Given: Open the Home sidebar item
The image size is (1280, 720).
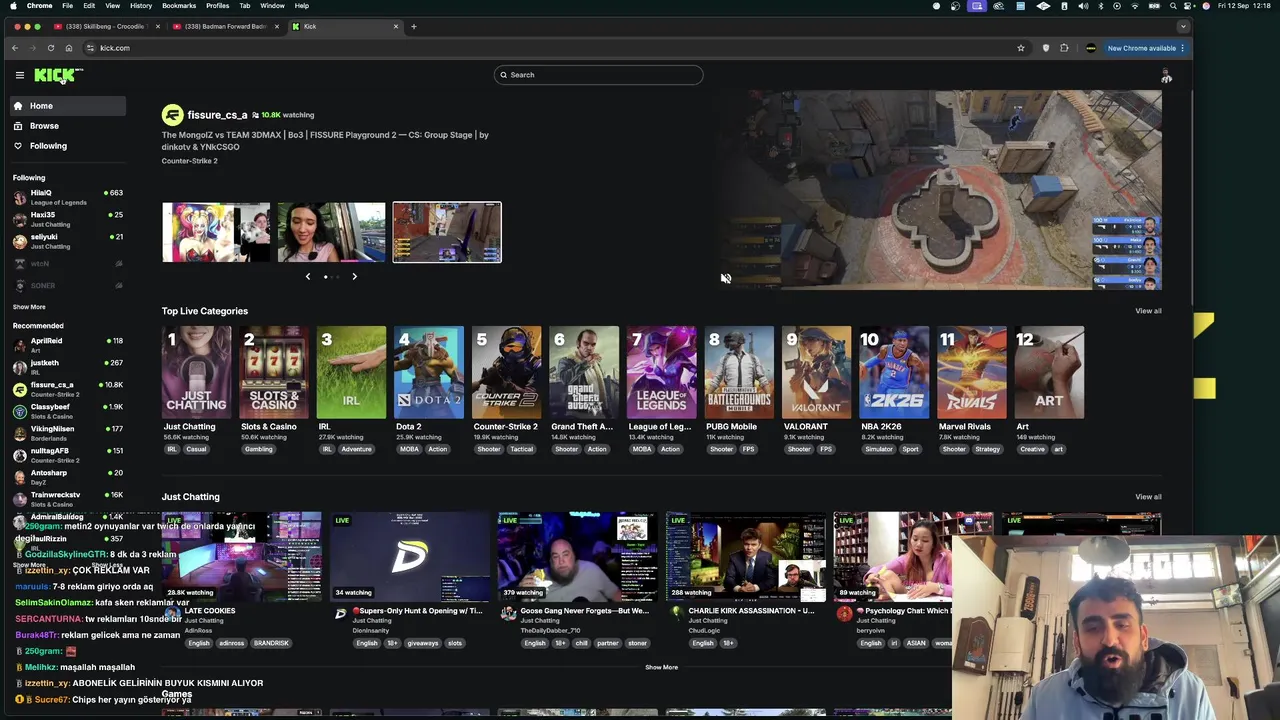Looking at the screenshot, I should (x=68, y=106).
